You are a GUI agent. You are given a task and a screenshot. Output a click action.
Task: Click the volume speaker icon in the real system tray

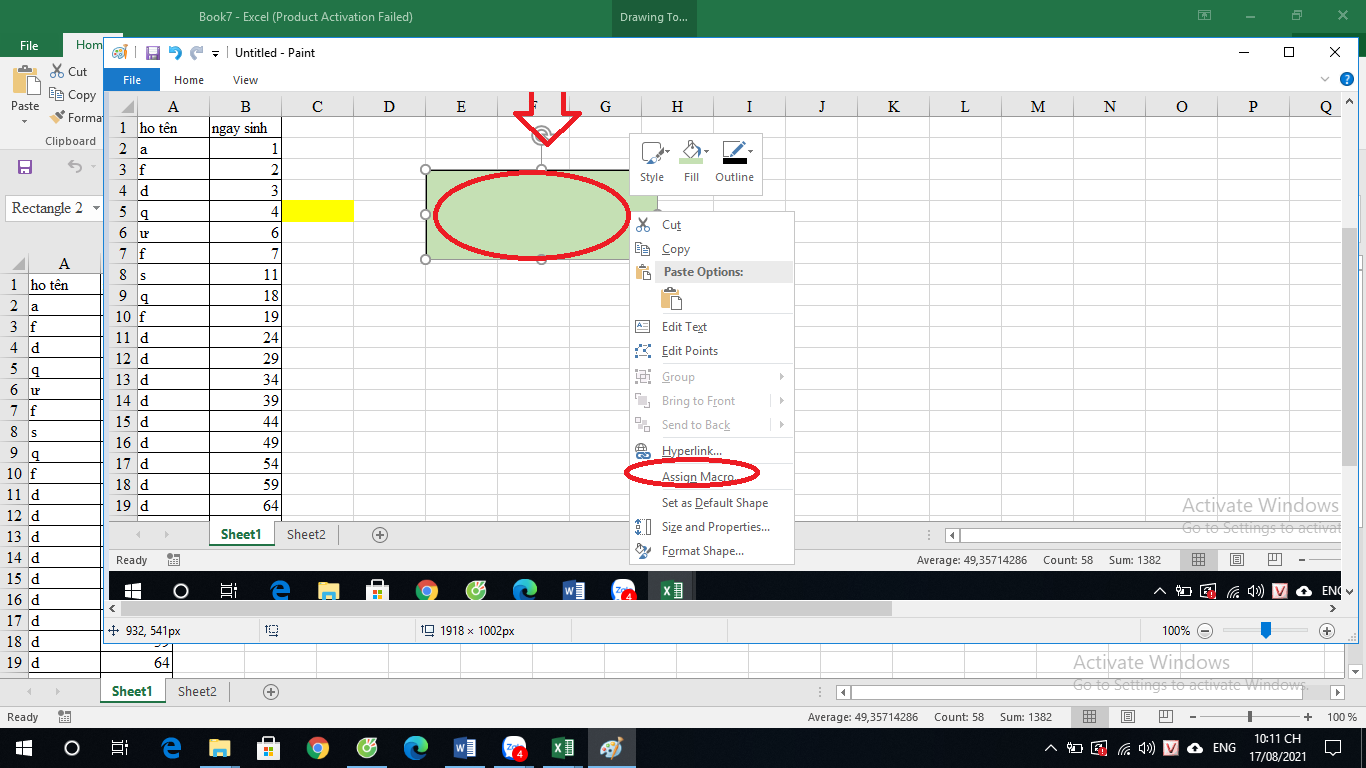(x=1146, y=748)
